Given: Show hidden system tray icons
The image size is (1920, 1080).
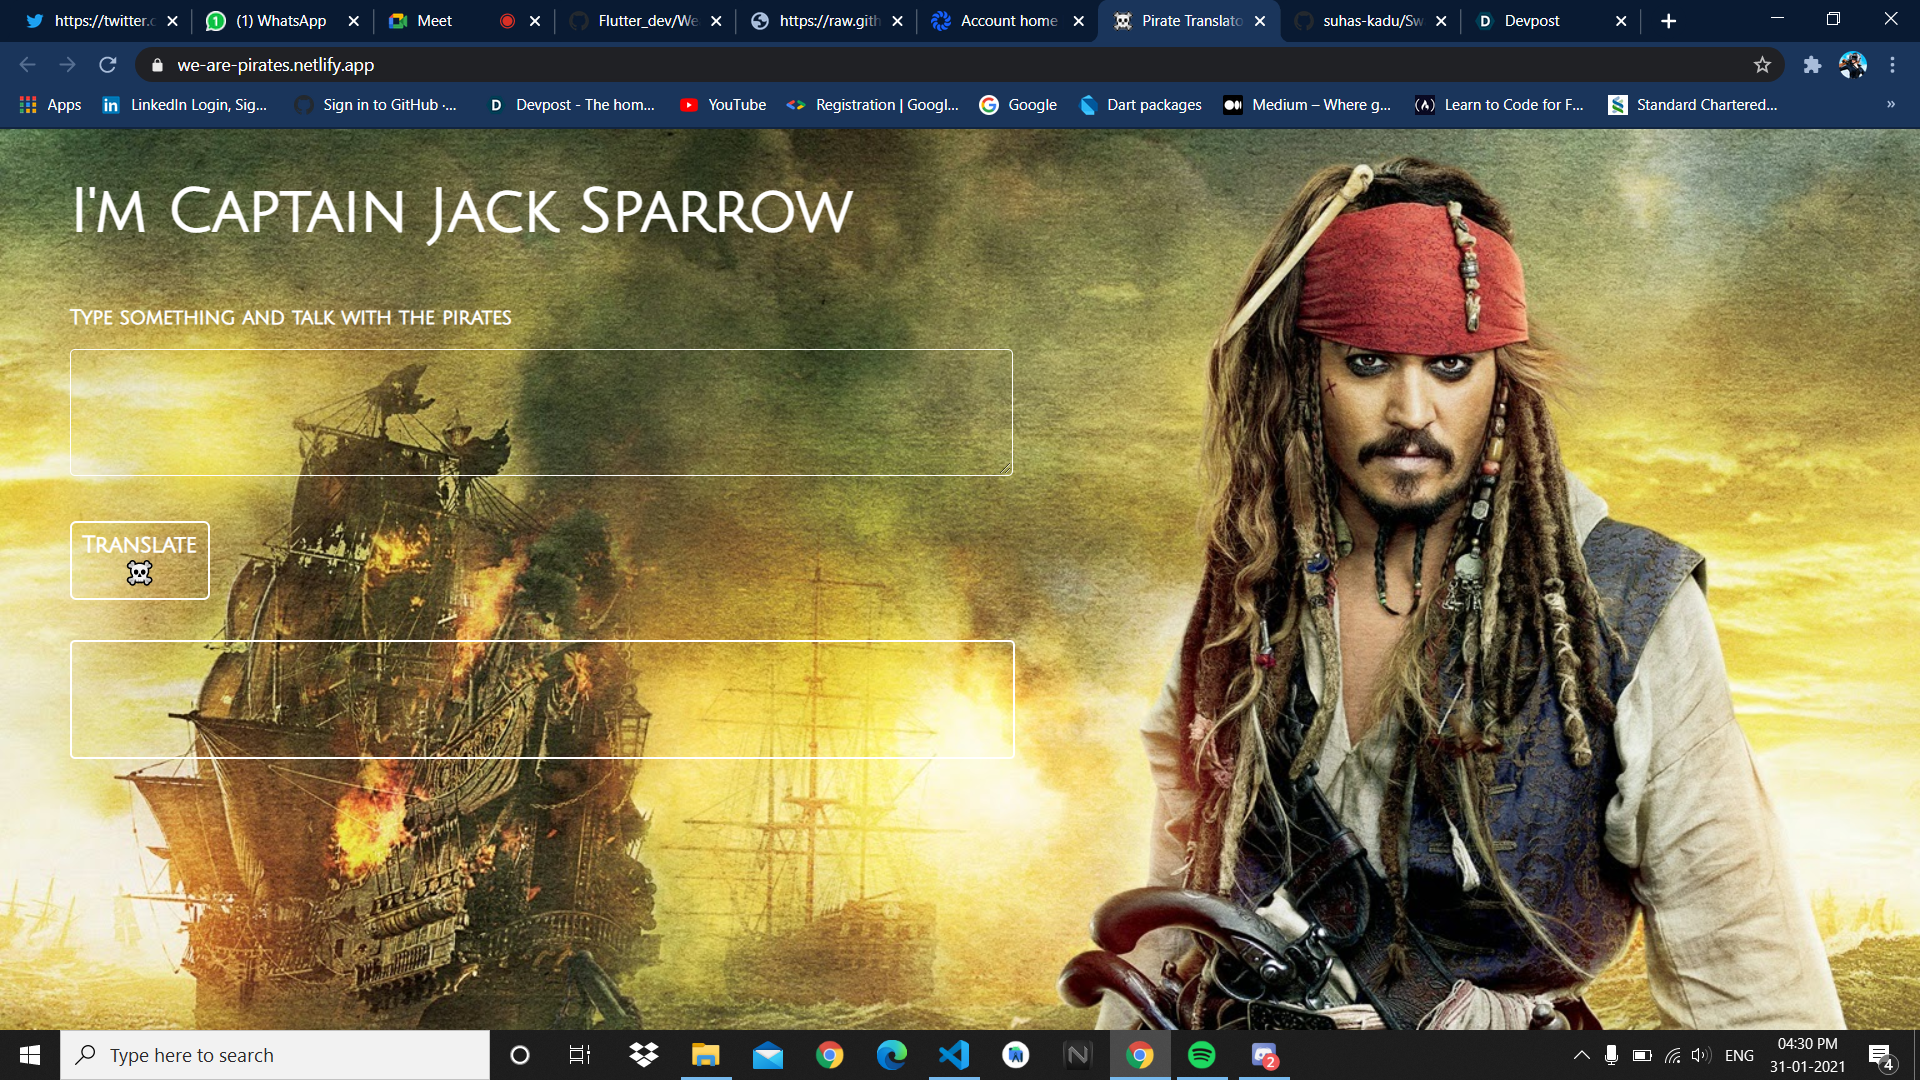Looking at the screenshot, I should (1581, 1055).
